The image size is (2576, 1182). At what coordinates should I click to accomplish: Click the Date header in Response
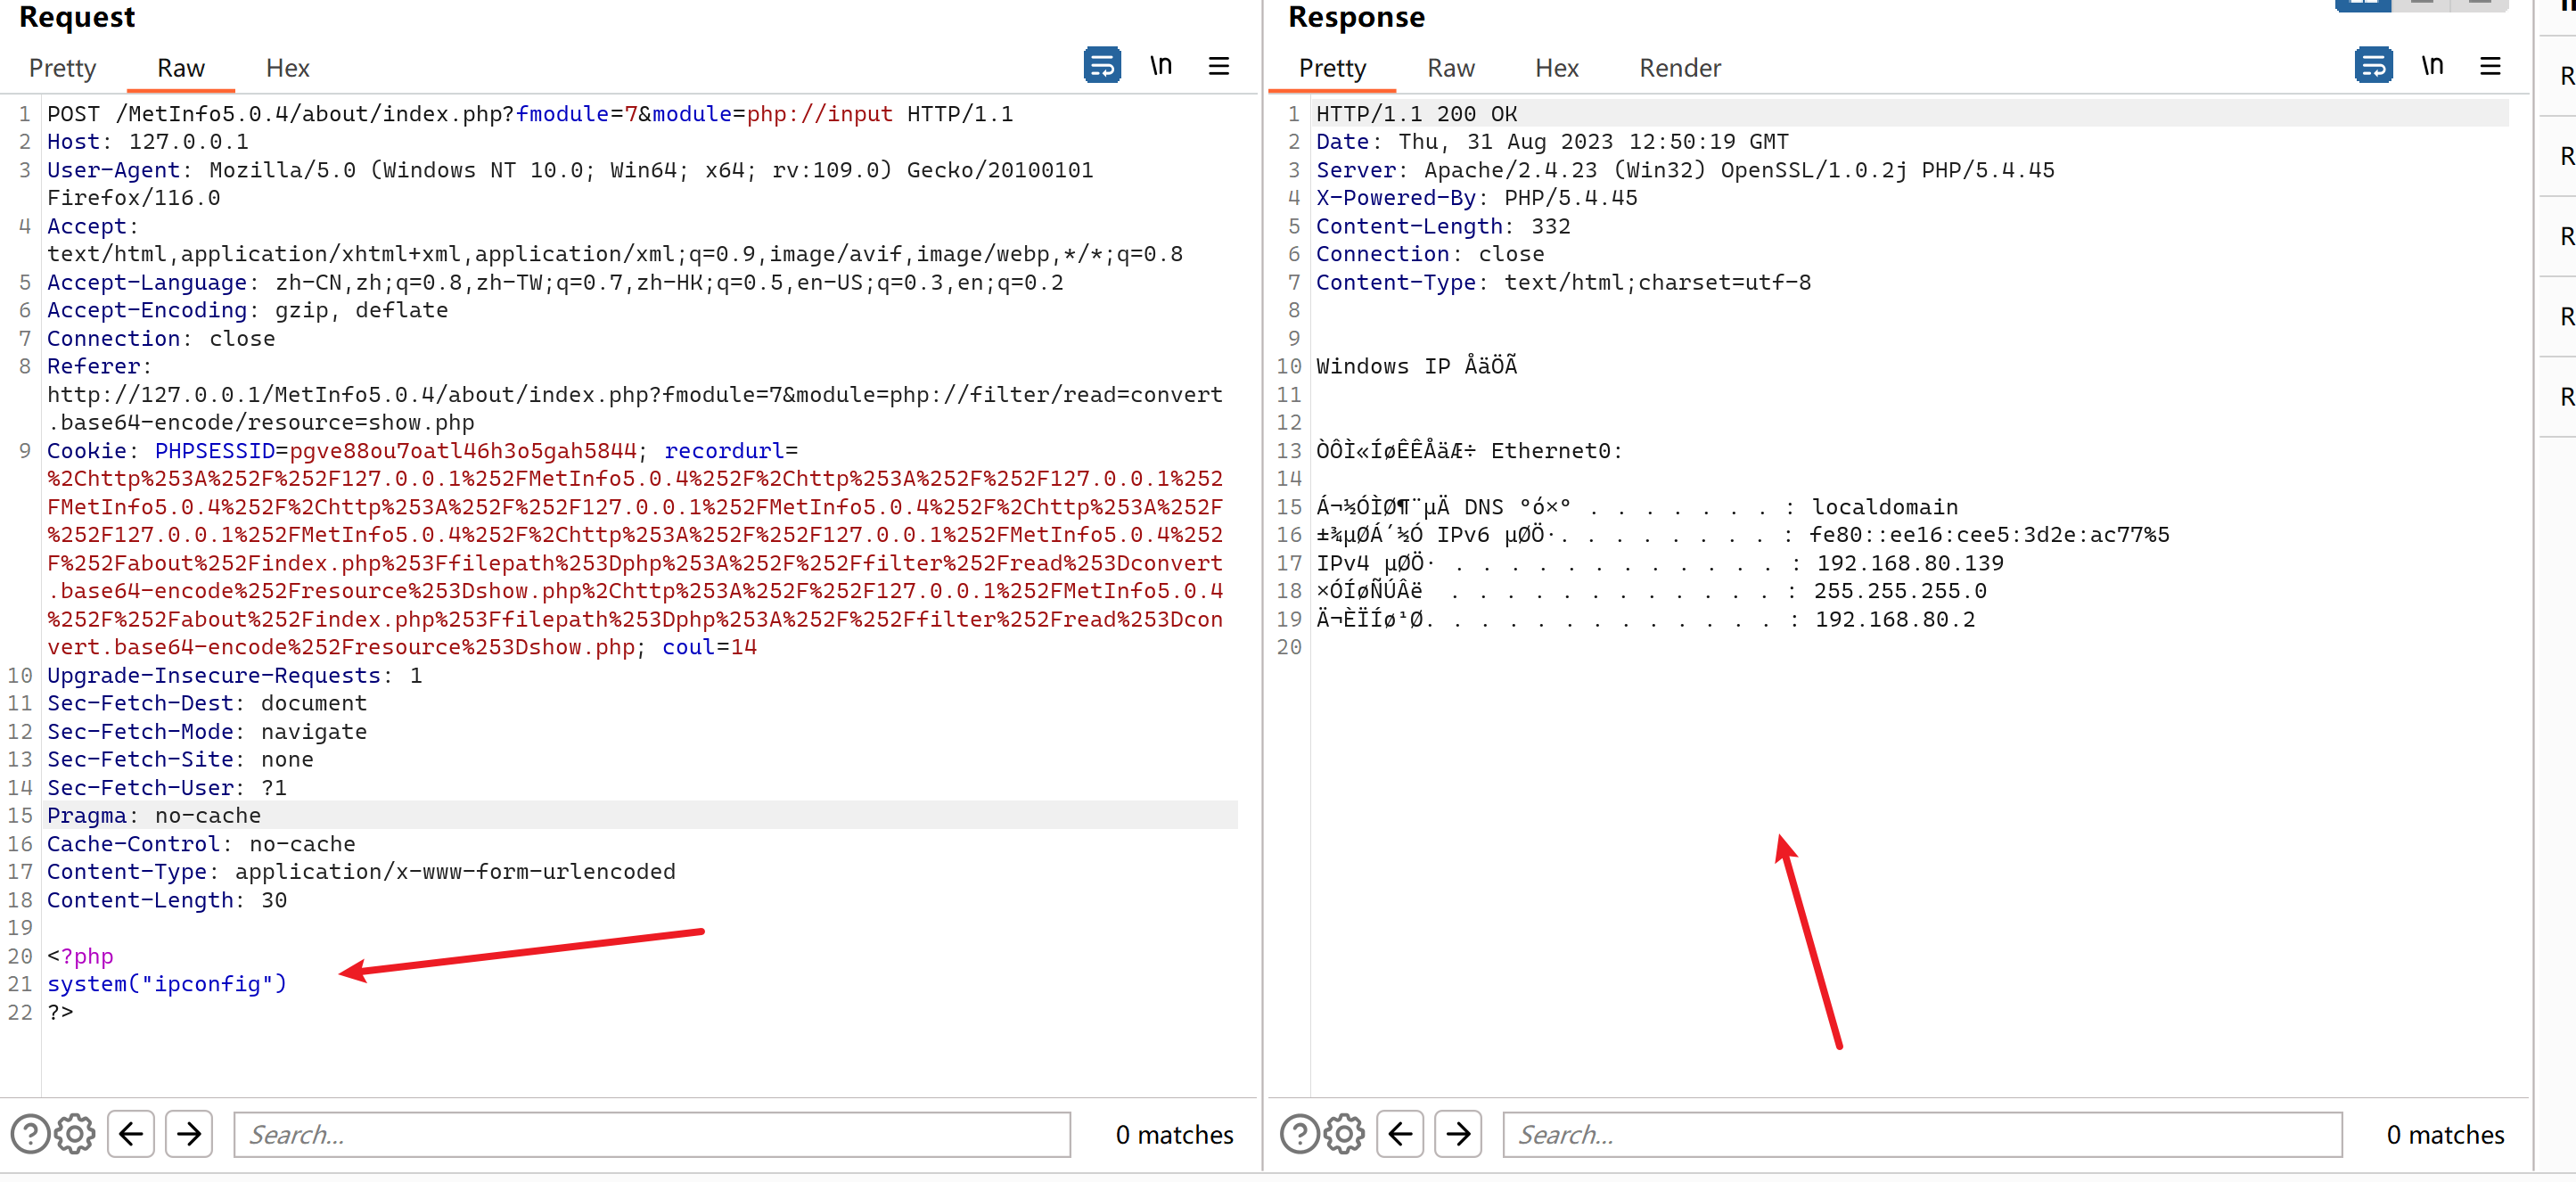[x=1552, y=142]
